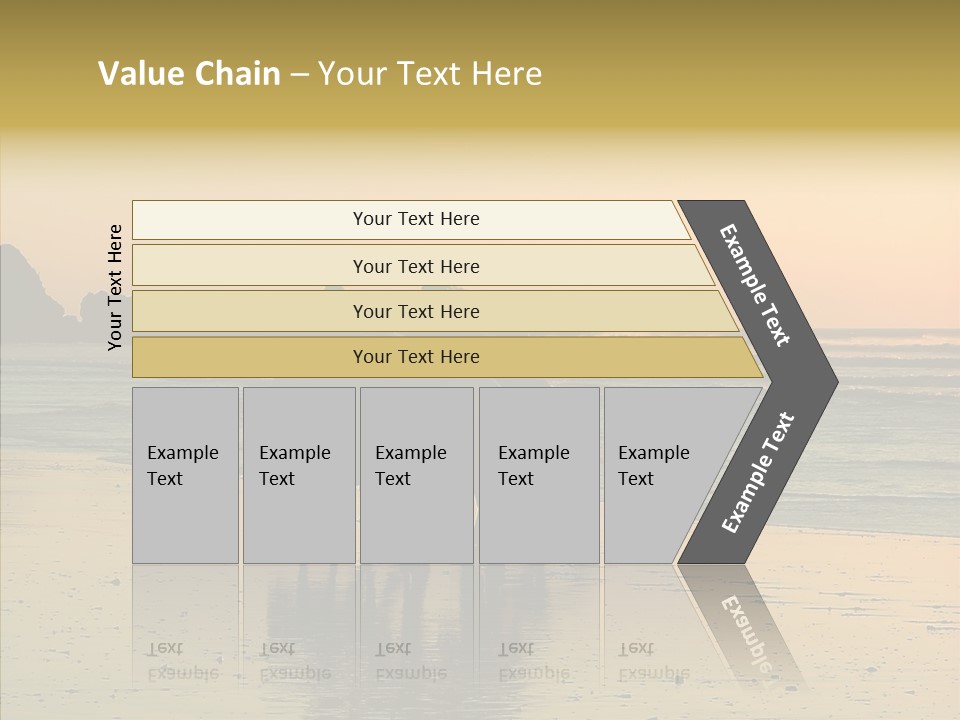This screenshot has height=720, width=960.
Task: Click the bold "Value Chain" words in the slide title
Action: coord(189,74)
